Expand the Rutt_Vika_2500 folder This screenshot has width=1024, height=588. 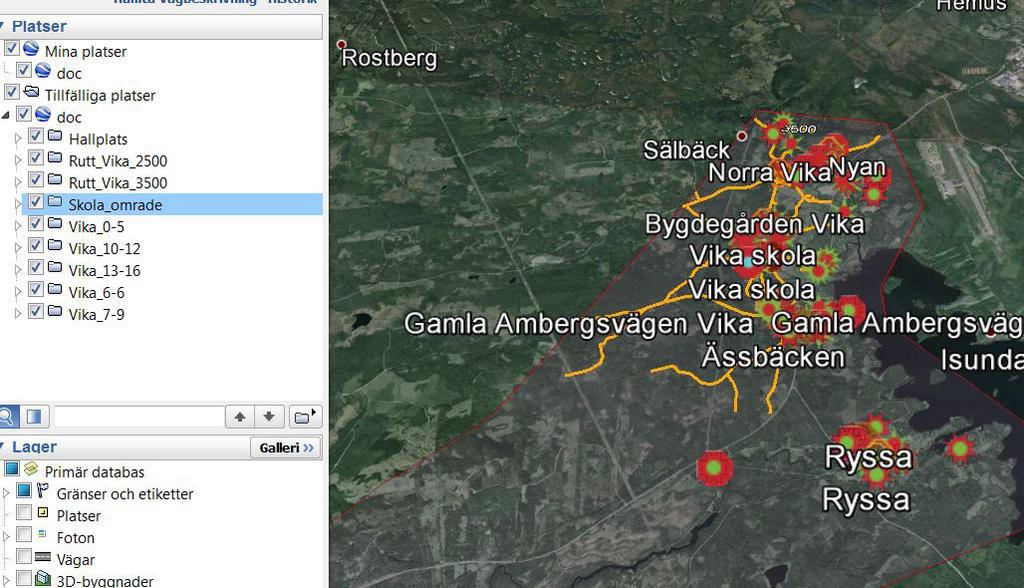pyautogui.click(x=18, y=160)
